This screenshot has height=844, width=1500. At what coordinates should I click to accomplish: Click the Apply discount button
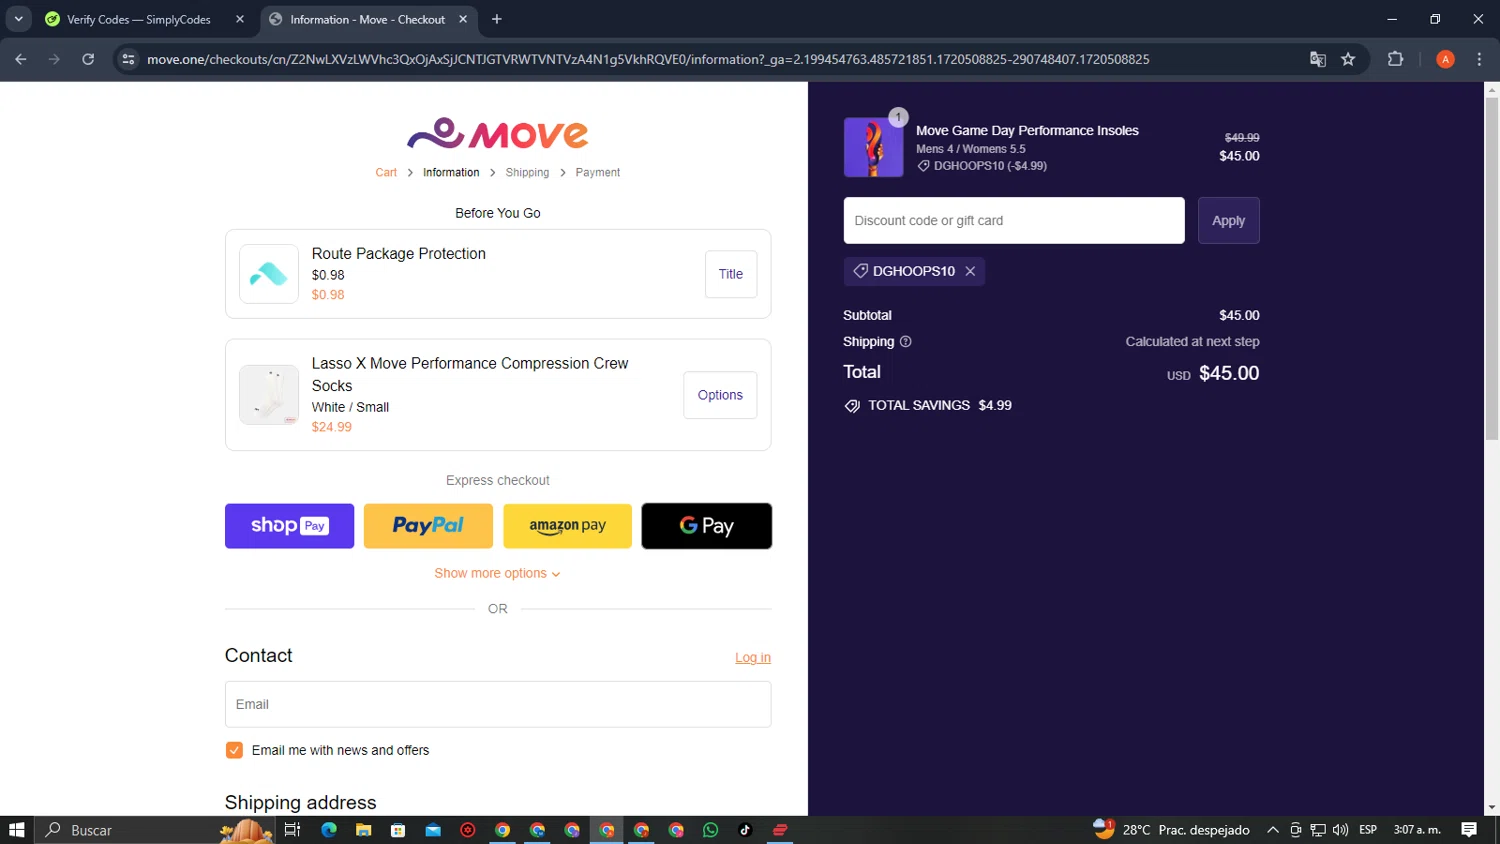coord(1229,221)
